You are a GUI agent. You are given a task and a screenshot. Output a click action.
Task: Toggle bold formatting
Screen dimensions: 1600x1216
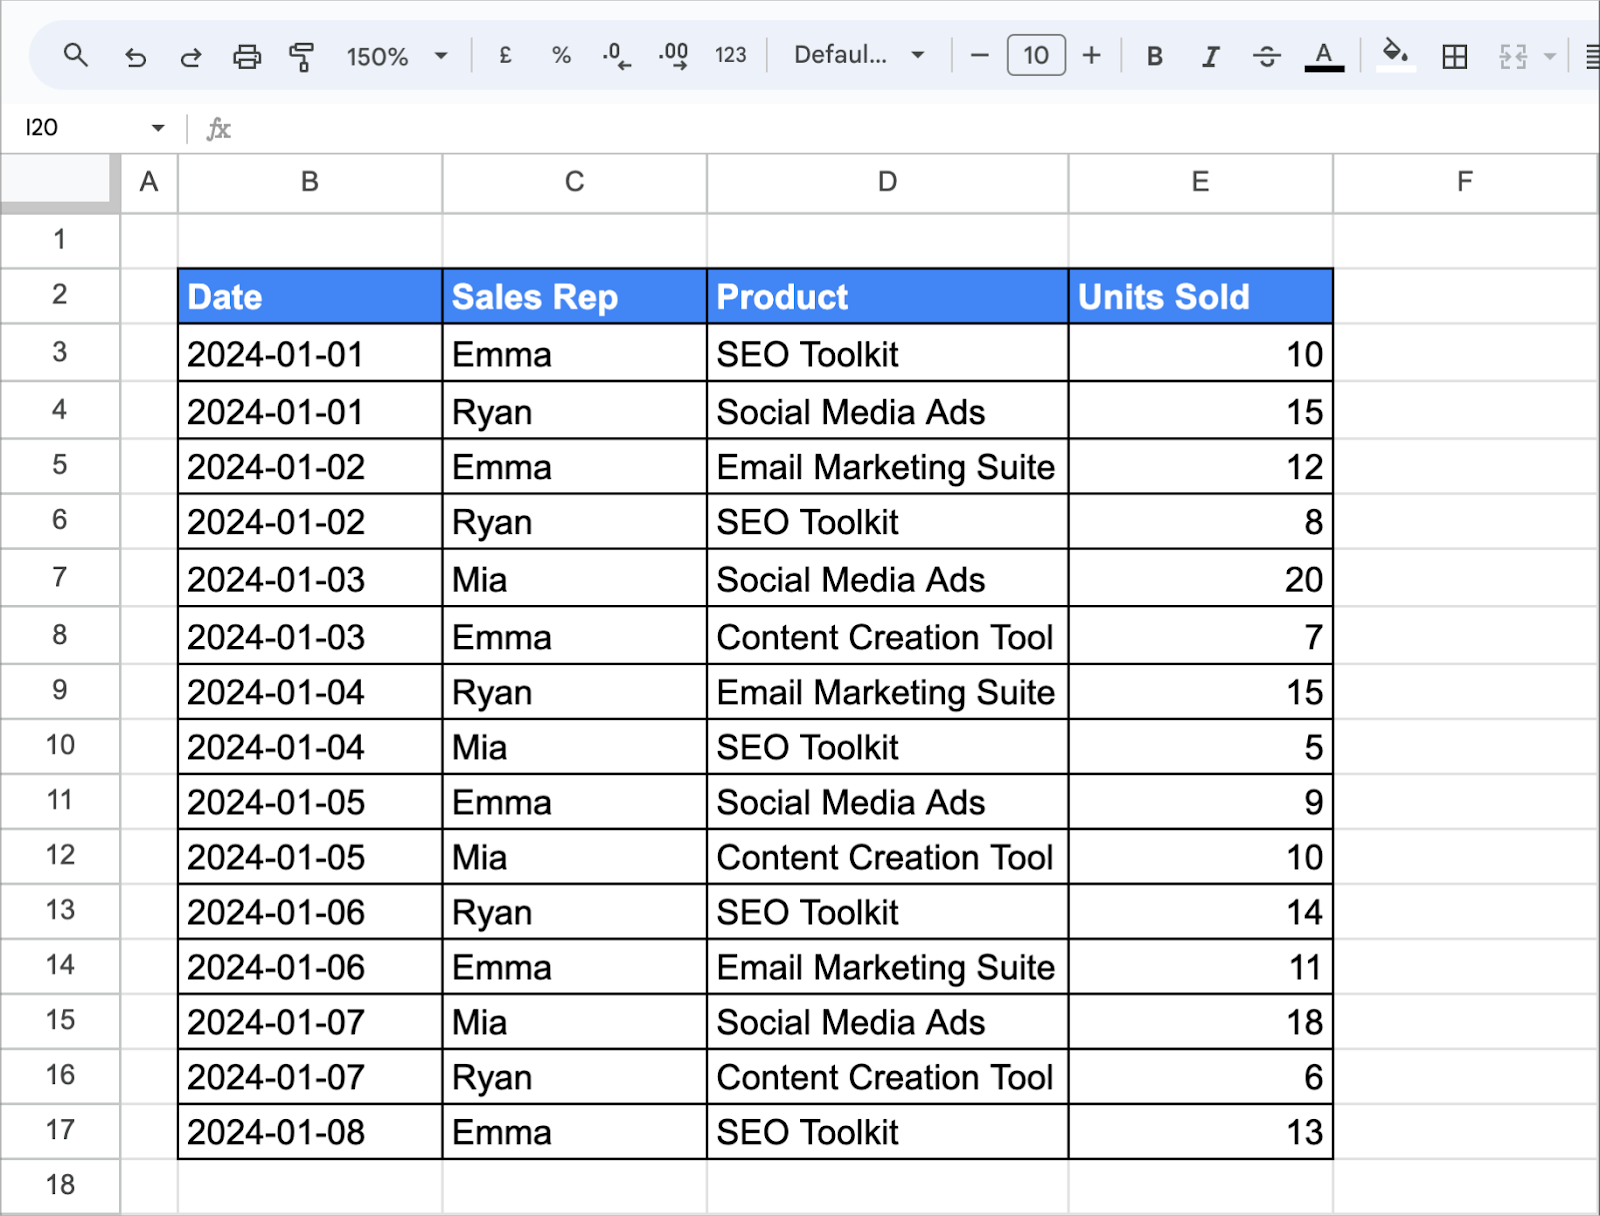tap(1154, 56)
